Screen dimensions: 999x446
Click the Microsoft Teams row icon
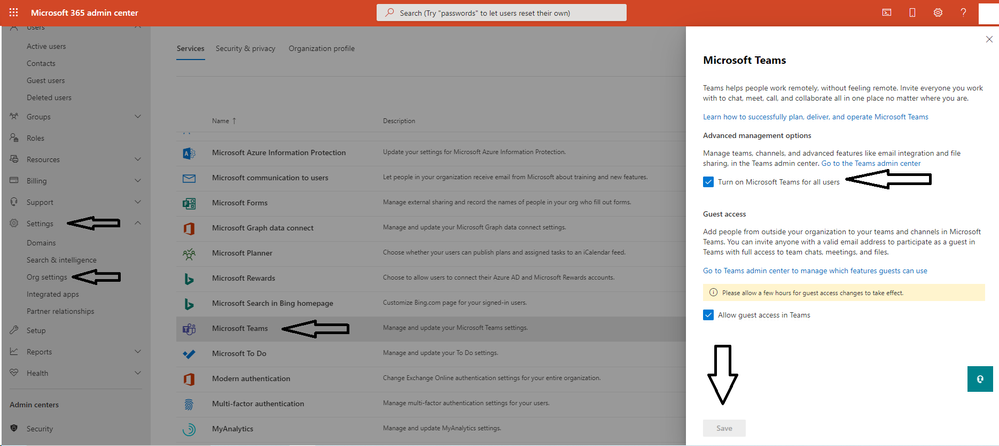click(189, 329)
